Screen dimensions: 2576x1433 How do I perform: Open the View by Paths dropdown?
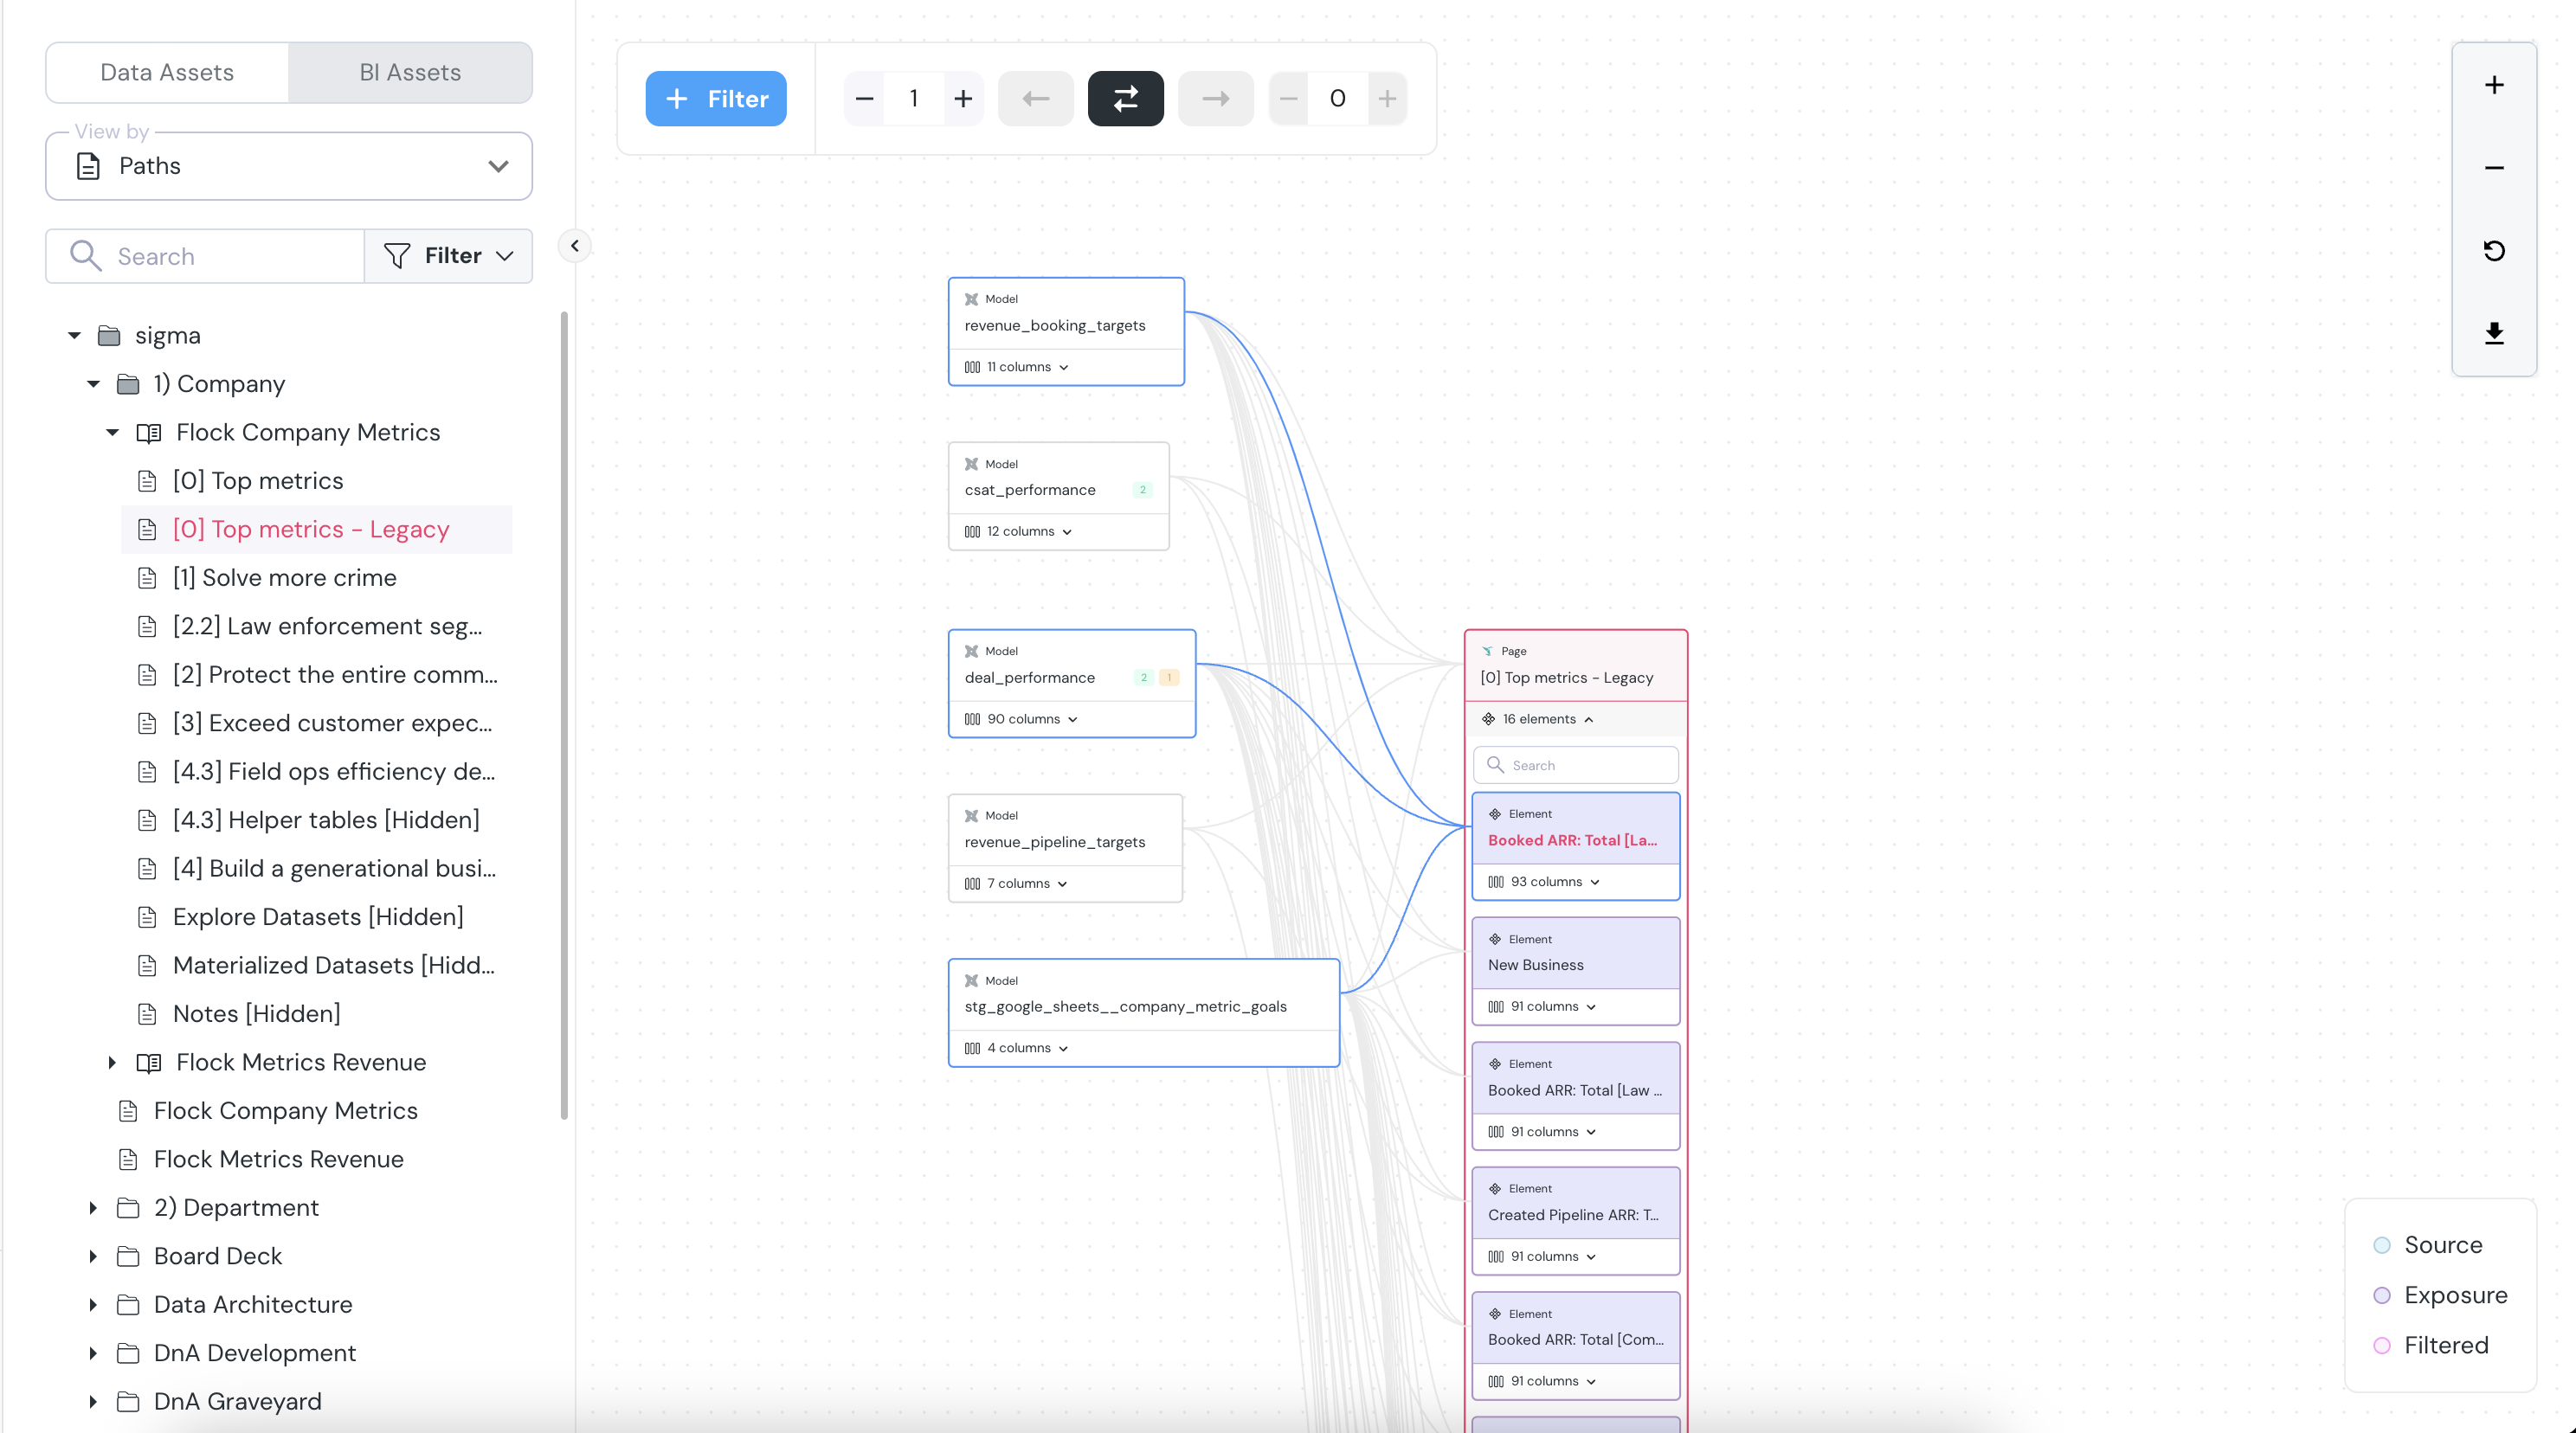[288, 166]
